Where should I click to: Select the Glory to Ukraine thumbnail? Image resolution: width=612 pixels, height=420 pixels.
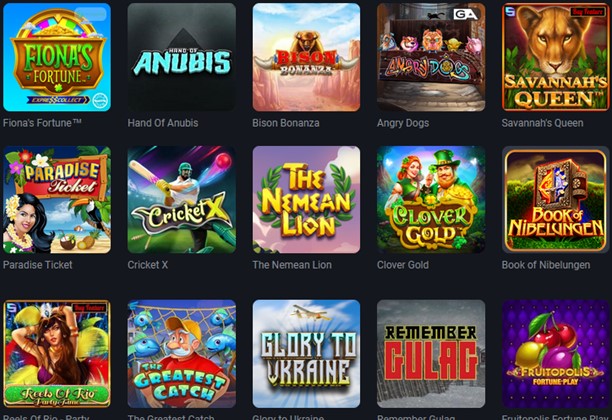306,354
